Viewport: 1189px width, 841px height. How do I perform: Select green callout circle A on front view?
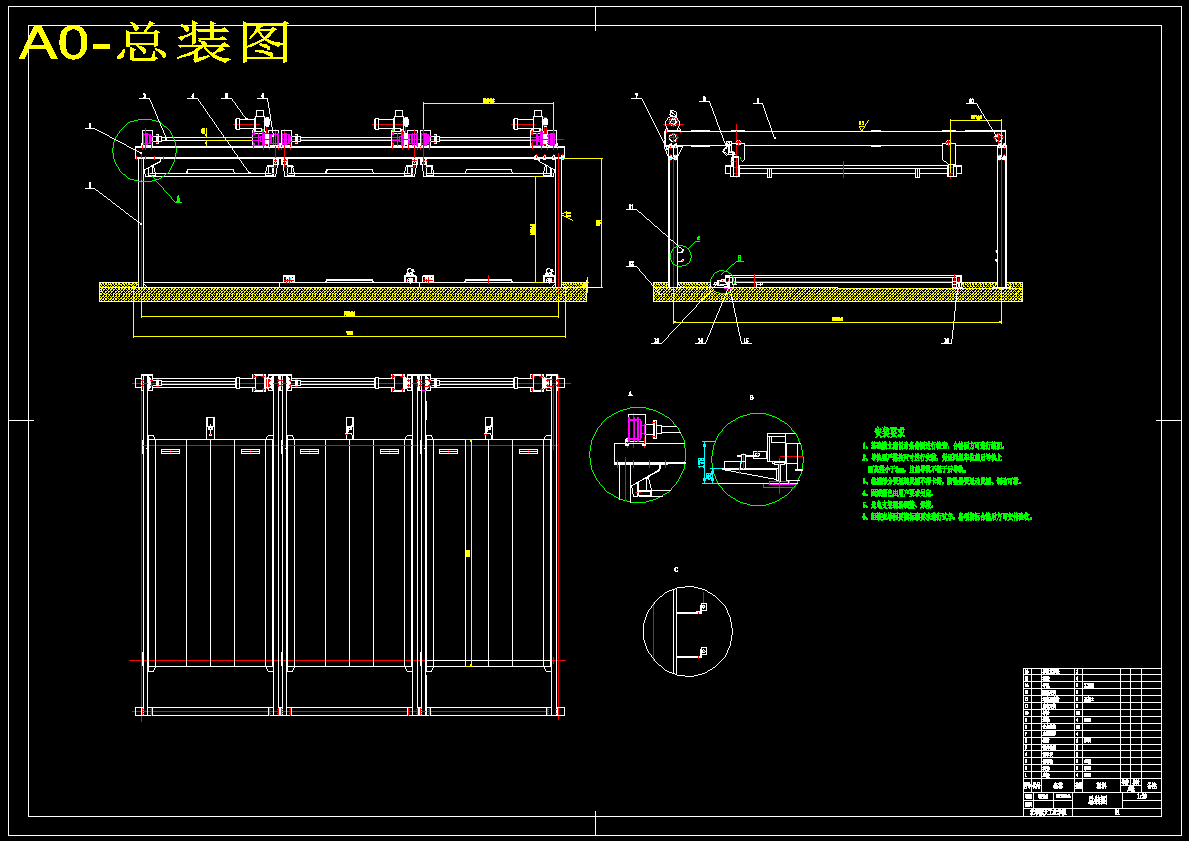coord(144,149)
